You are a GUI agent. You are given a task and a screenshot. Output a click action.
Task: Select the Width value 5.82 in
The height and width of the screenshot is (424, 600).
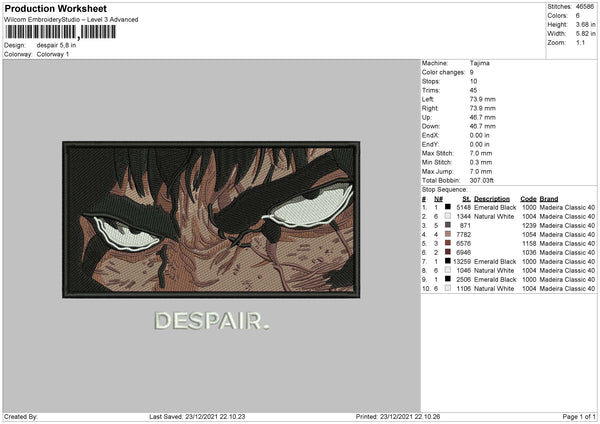[585, 34]
